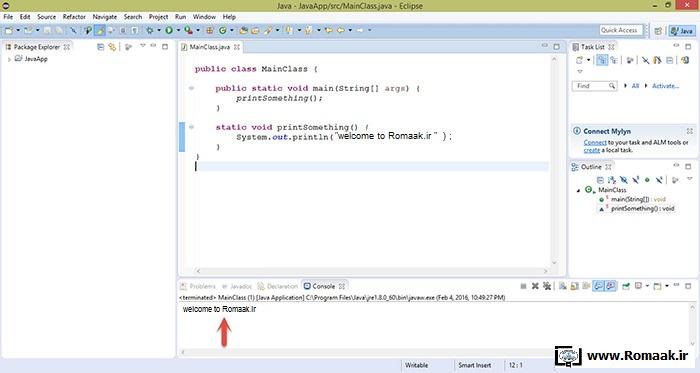Open dropdown arrow beside the Debug icon
700x373 pixels.
[x=159, y=30]
